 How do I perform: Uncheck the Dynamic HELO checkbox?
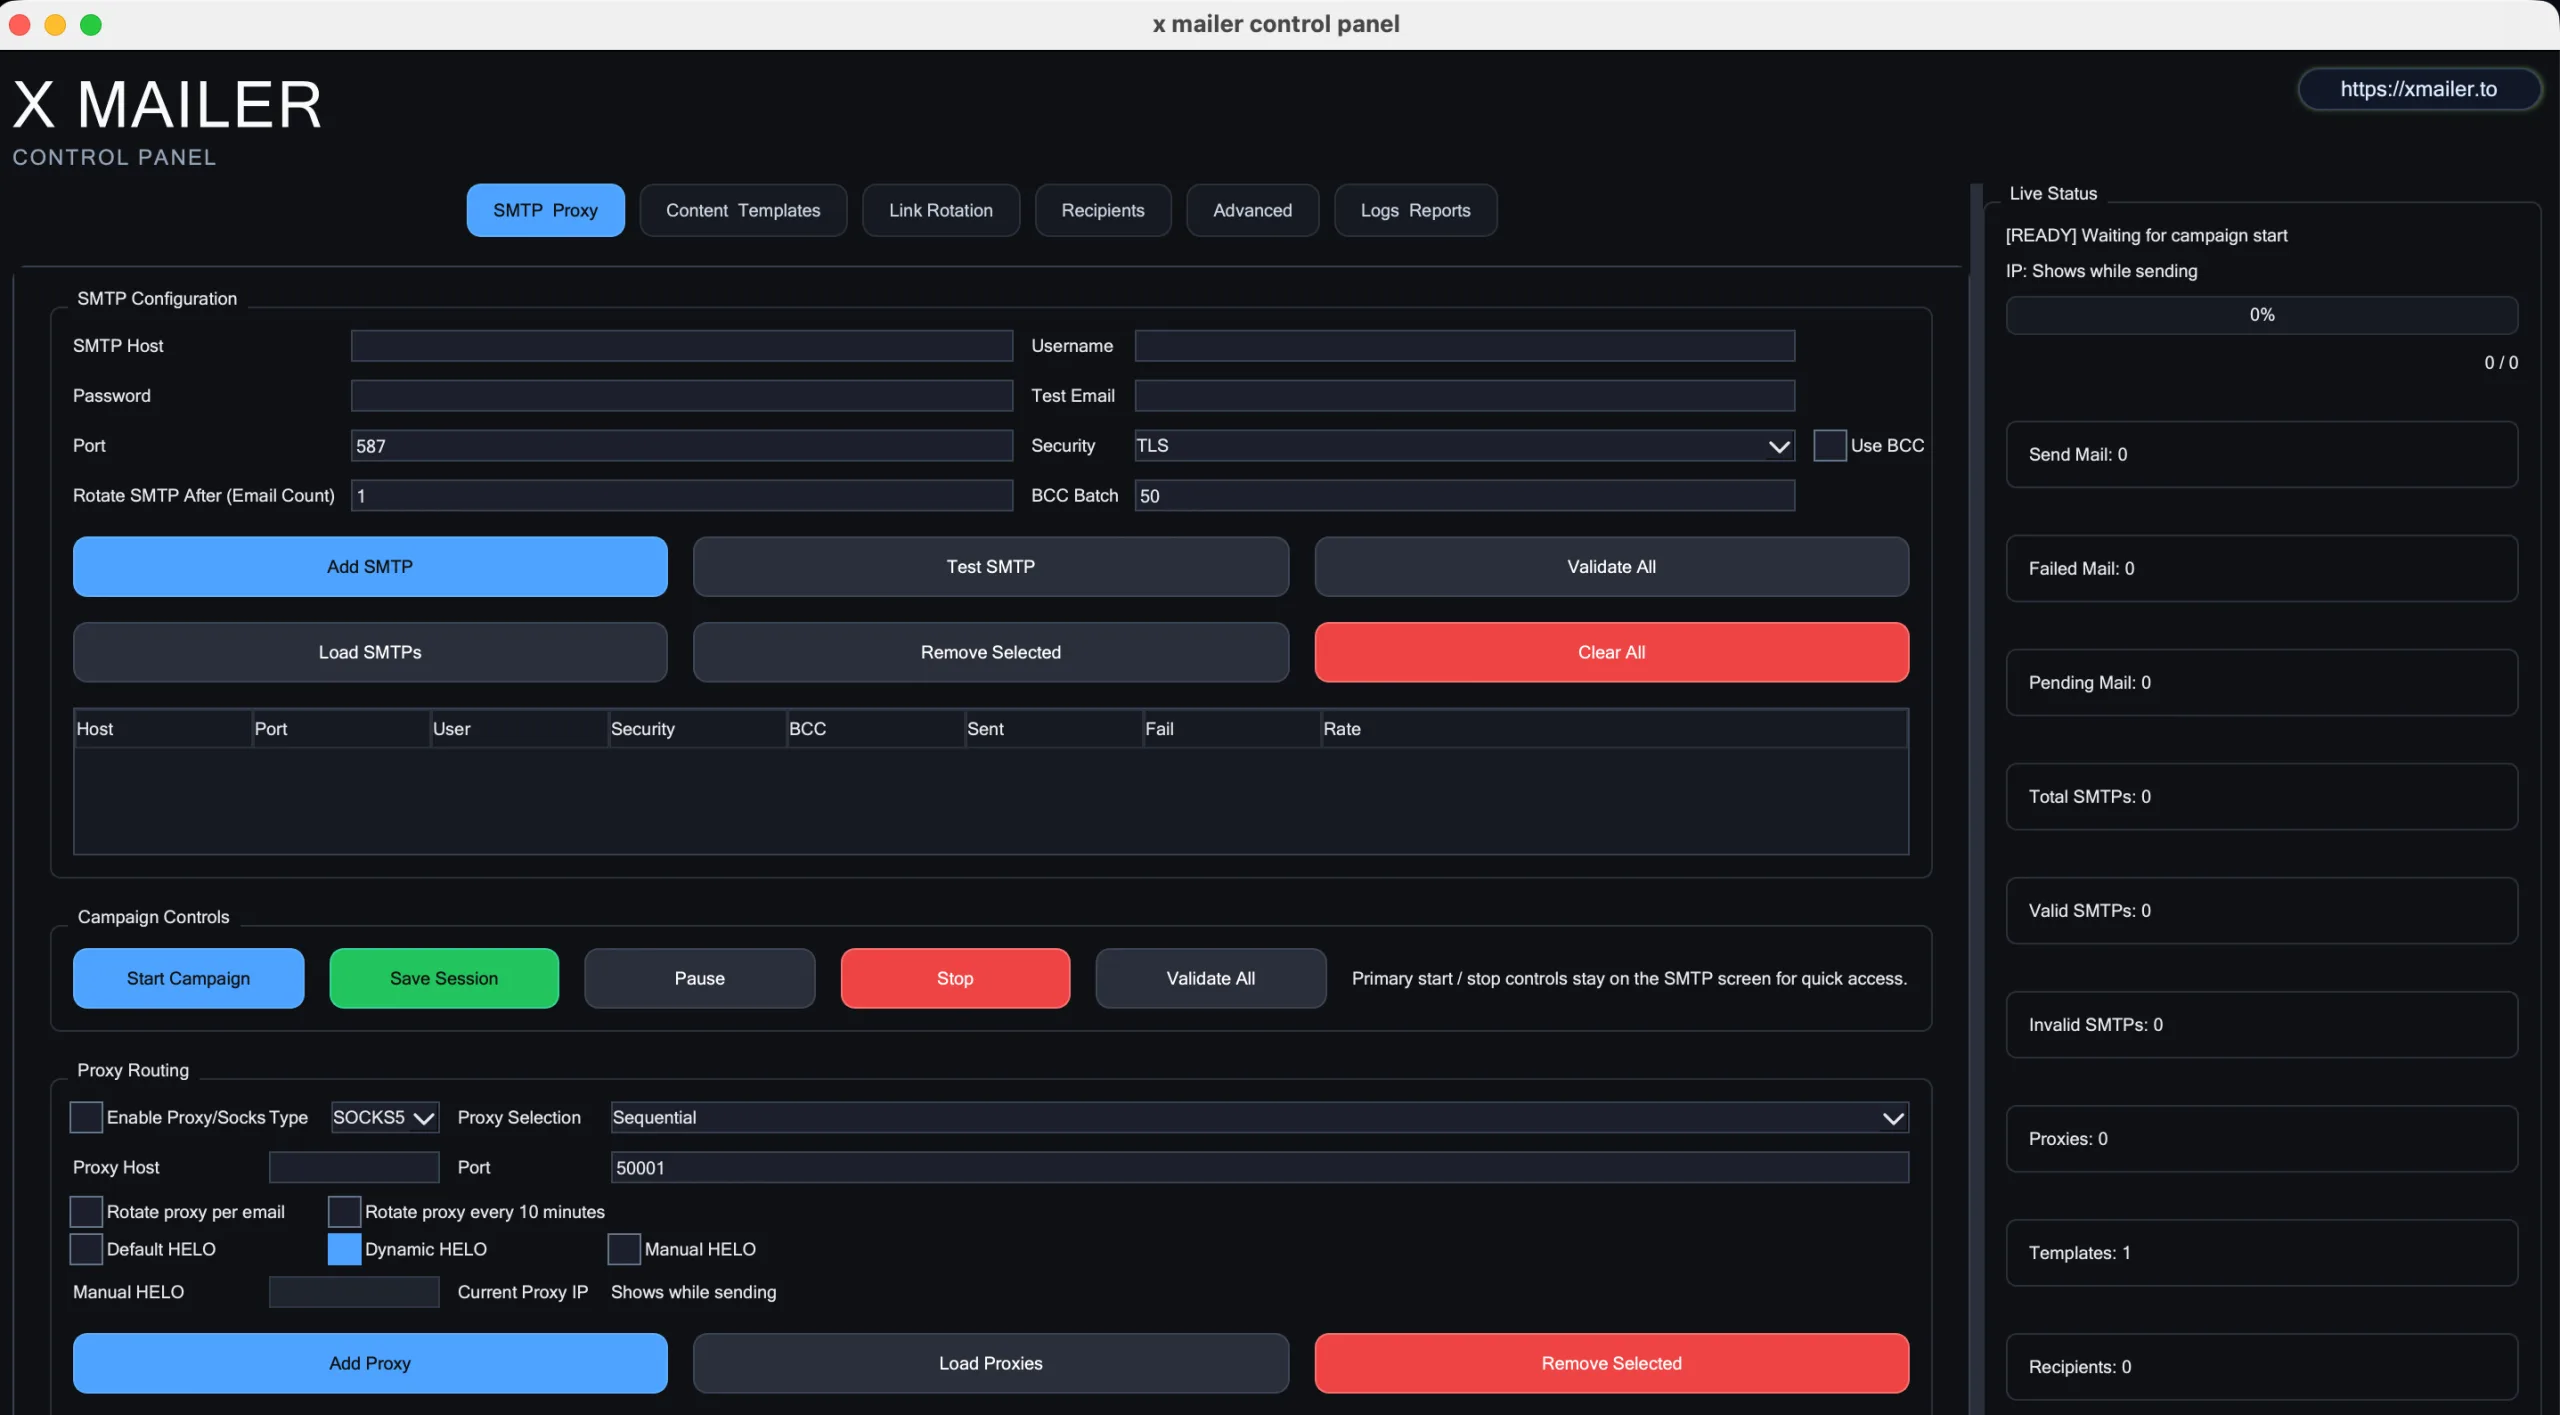tap(344, 1250)
